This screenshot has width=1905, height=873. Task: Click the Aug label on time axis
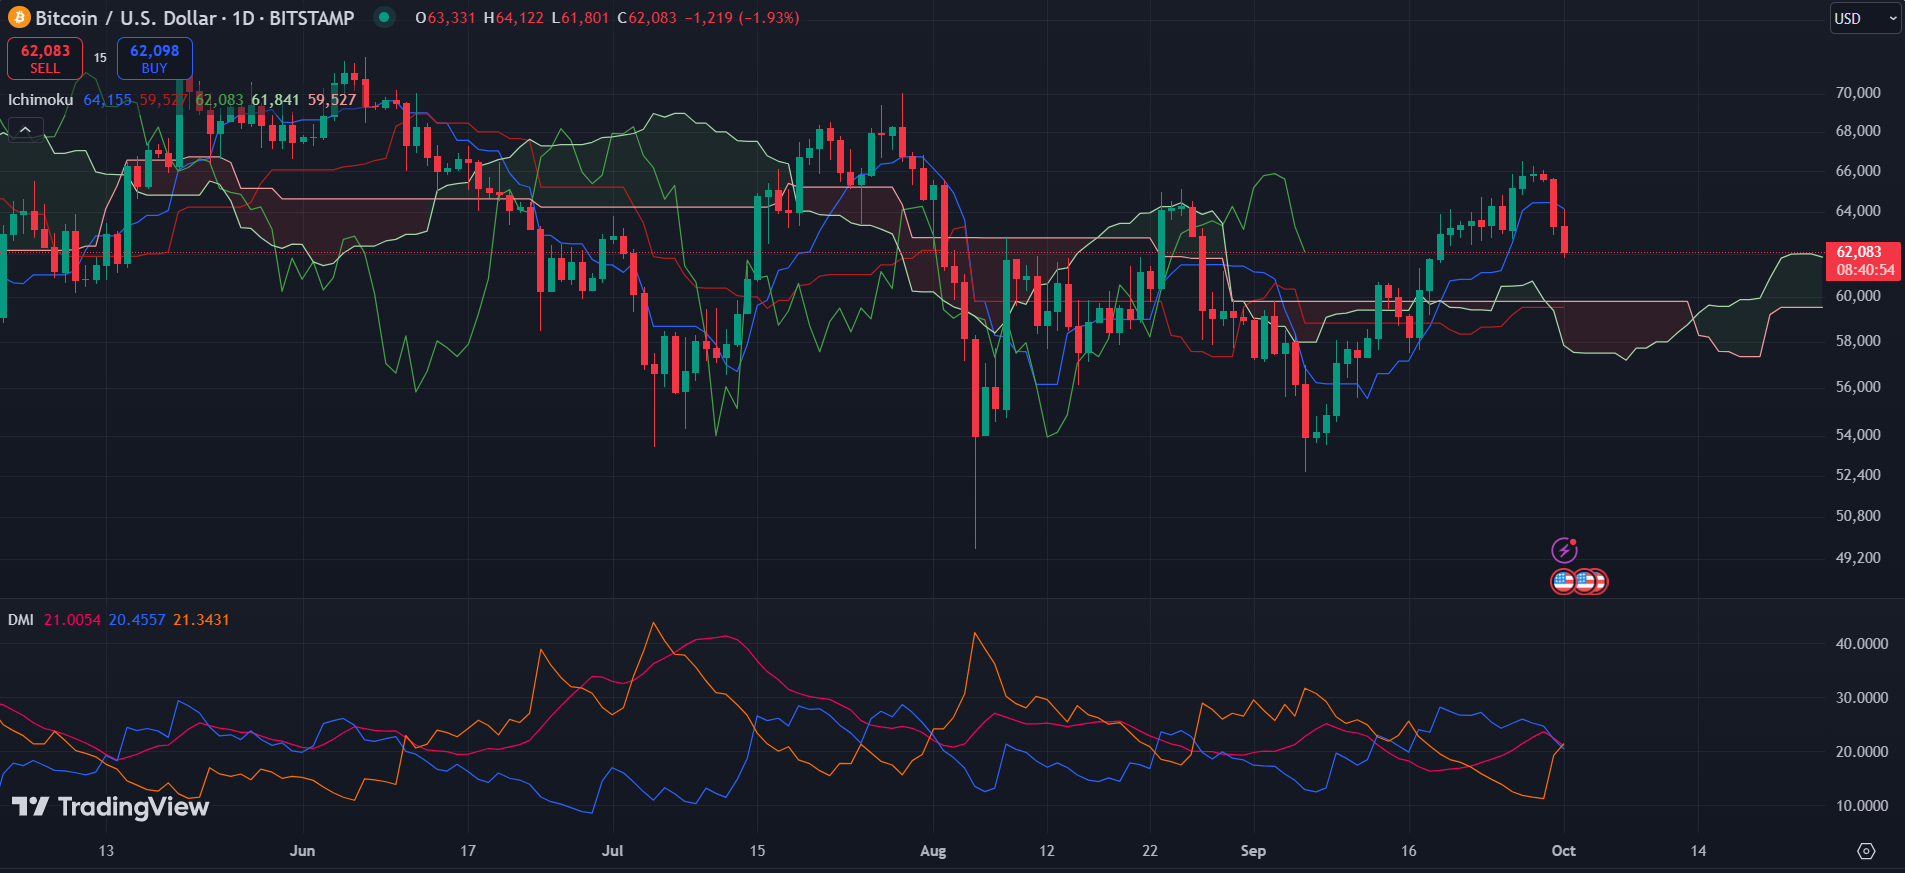pyautogui.click(x=933, y=851)
